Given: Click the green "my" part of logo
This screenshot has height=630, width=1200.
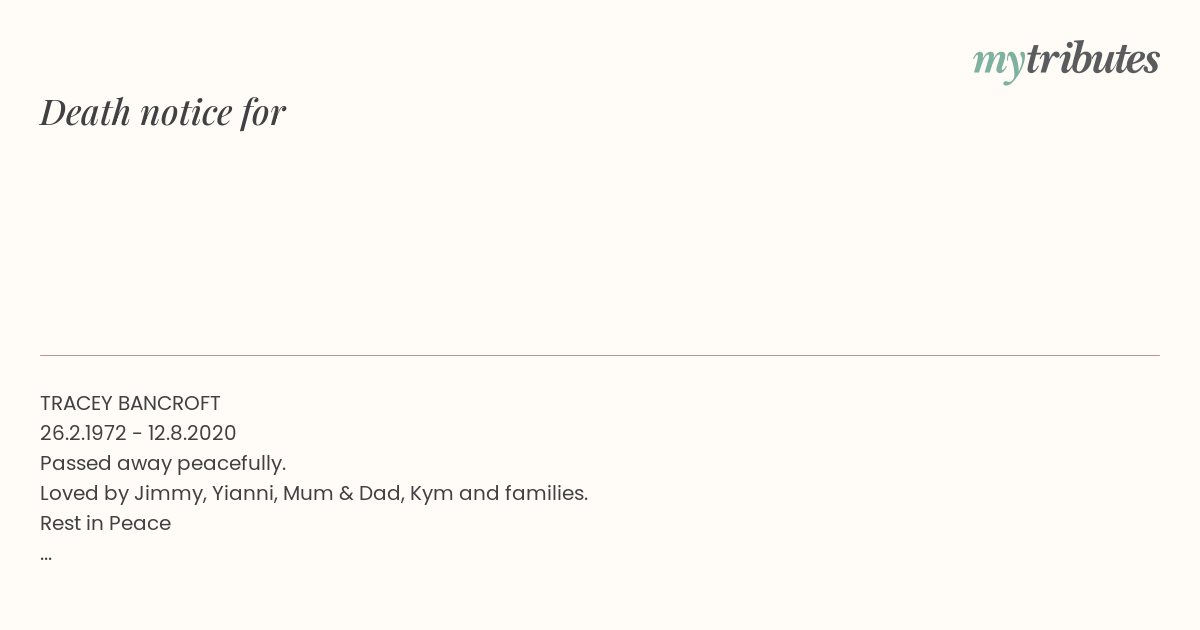Looking at the screenshot, I should [x=999, y=64].
